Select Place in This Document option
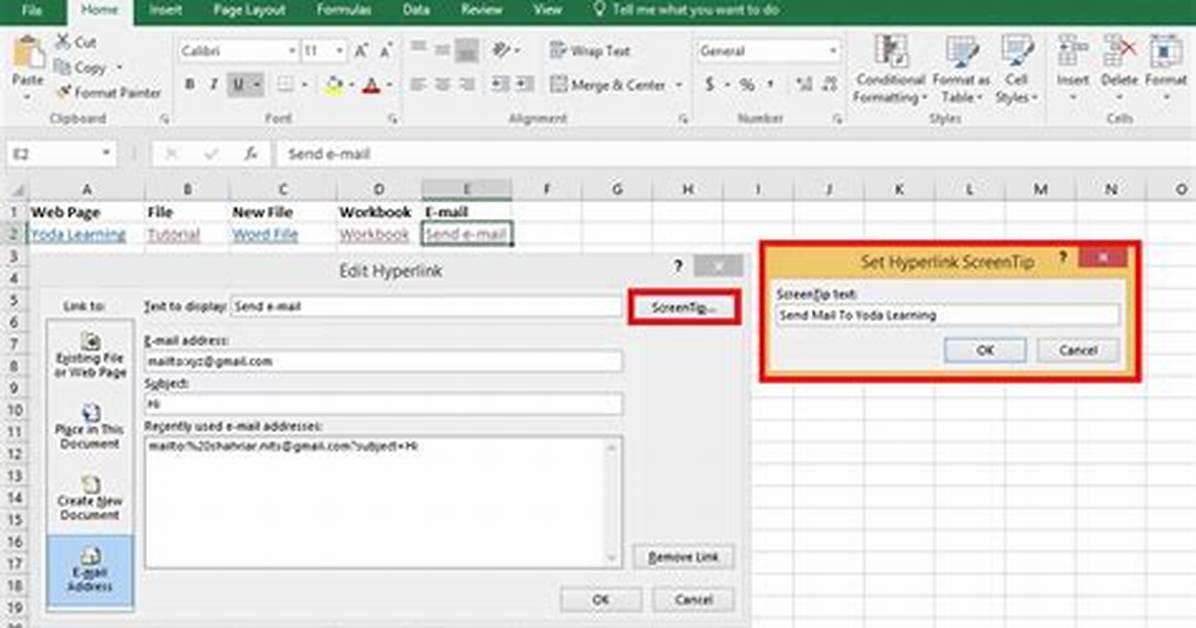Viewport: 1196px width, 628px height. tap(90, 426)
